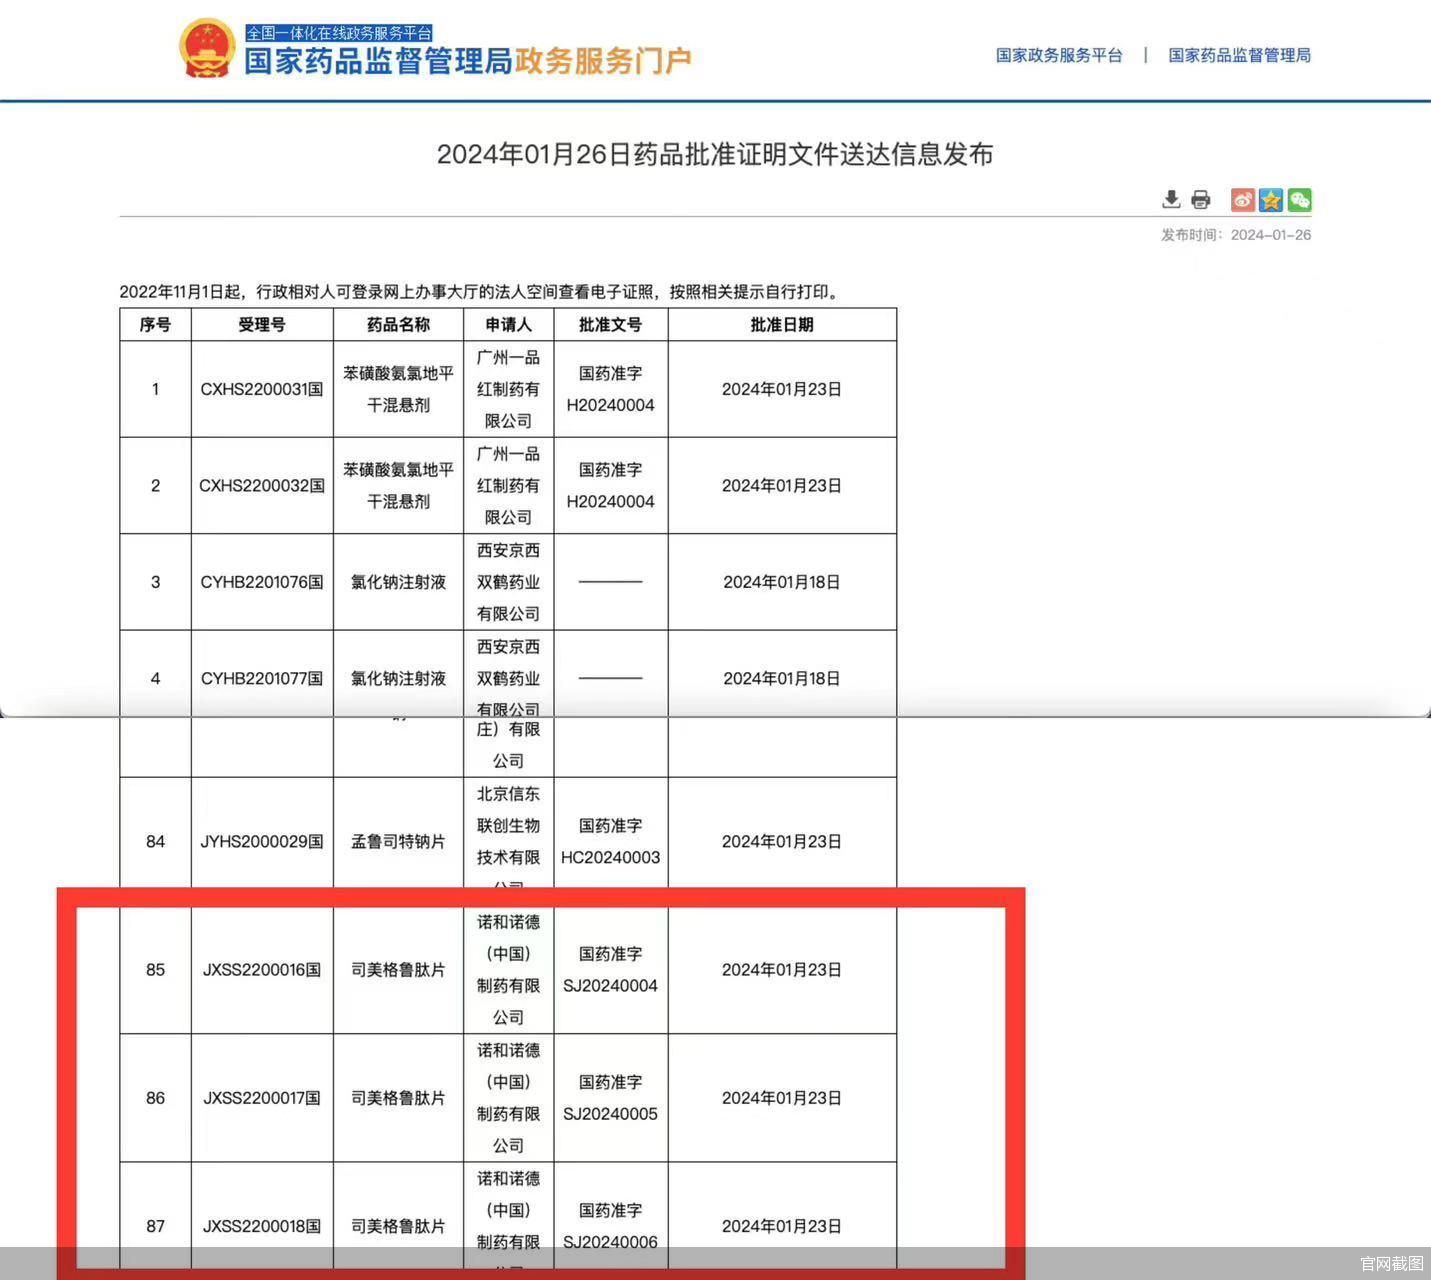Viewport: 1431px width, 1280px height.
Task: Share the page to Qzone
Action: click(x=1271, y=200)
